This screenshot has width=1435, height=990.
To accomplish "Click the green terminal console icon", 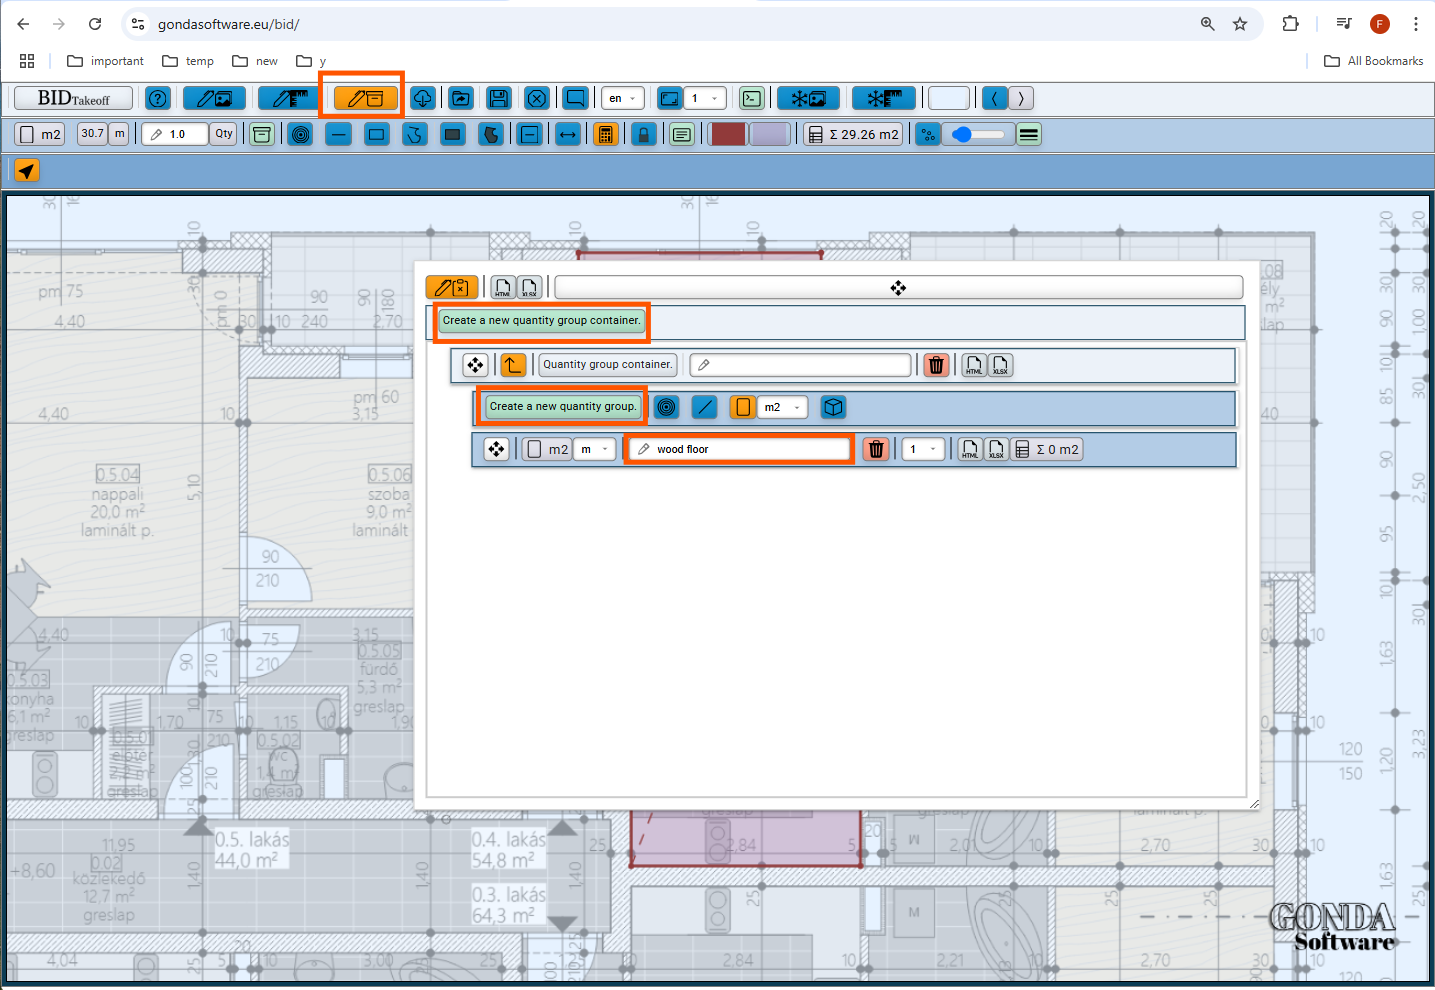I will [x=751, y=98].
